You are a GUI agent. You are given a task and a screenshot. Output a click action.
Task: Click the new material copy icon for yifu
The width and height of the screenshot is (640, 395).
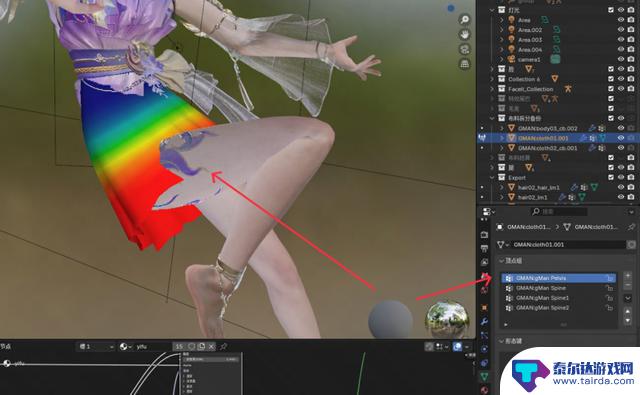click(x=201, y=346)
